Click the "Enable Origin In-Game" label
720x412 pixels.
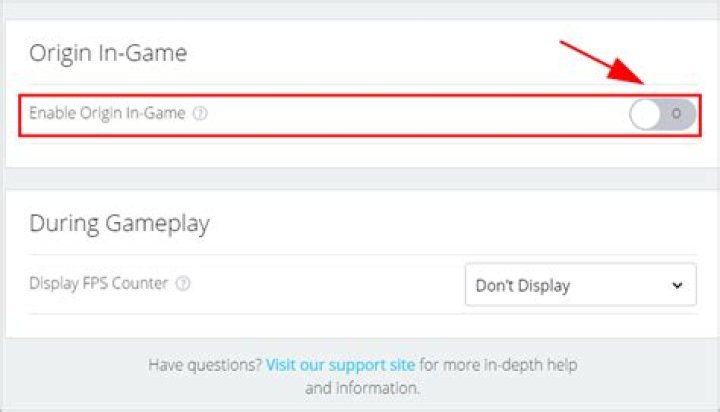click(107, 114)
